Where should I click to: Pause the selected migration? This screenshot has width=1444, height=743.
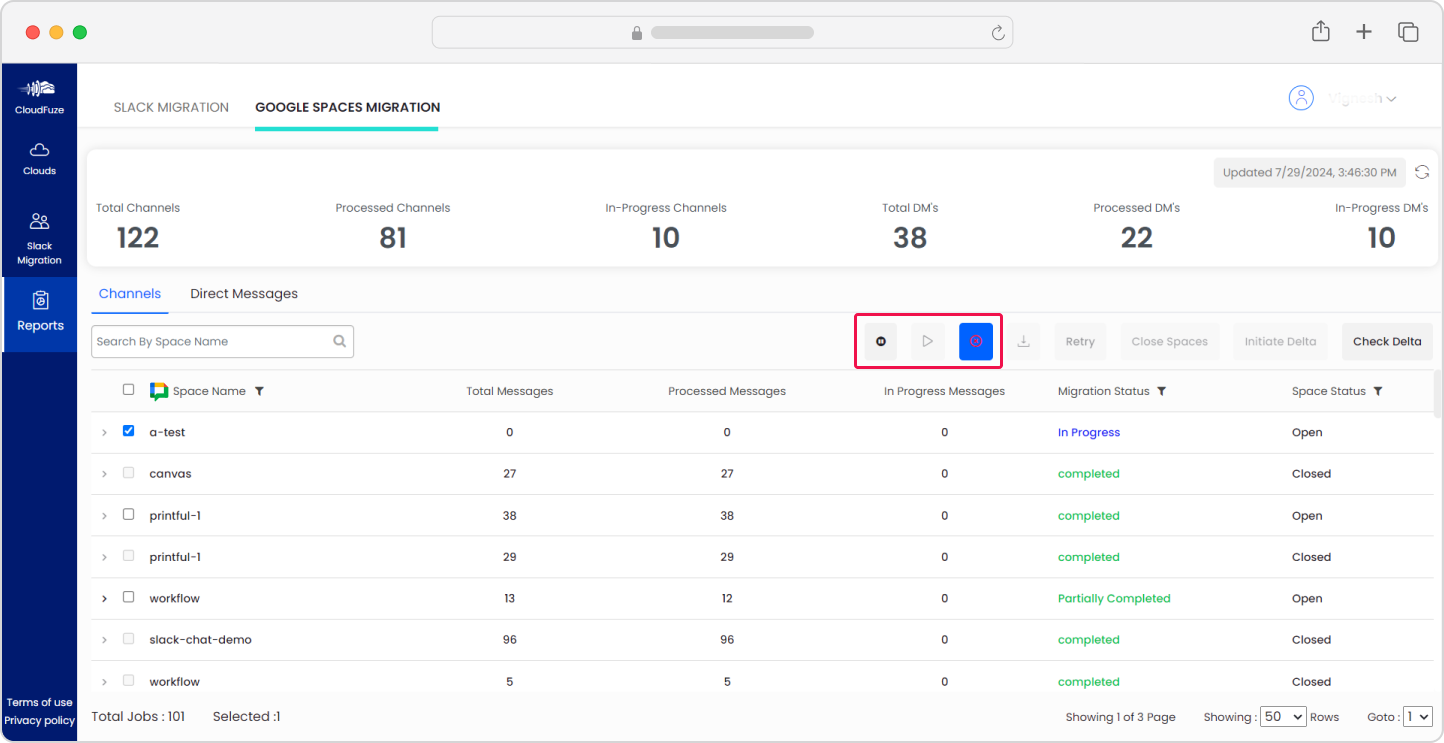881,341
